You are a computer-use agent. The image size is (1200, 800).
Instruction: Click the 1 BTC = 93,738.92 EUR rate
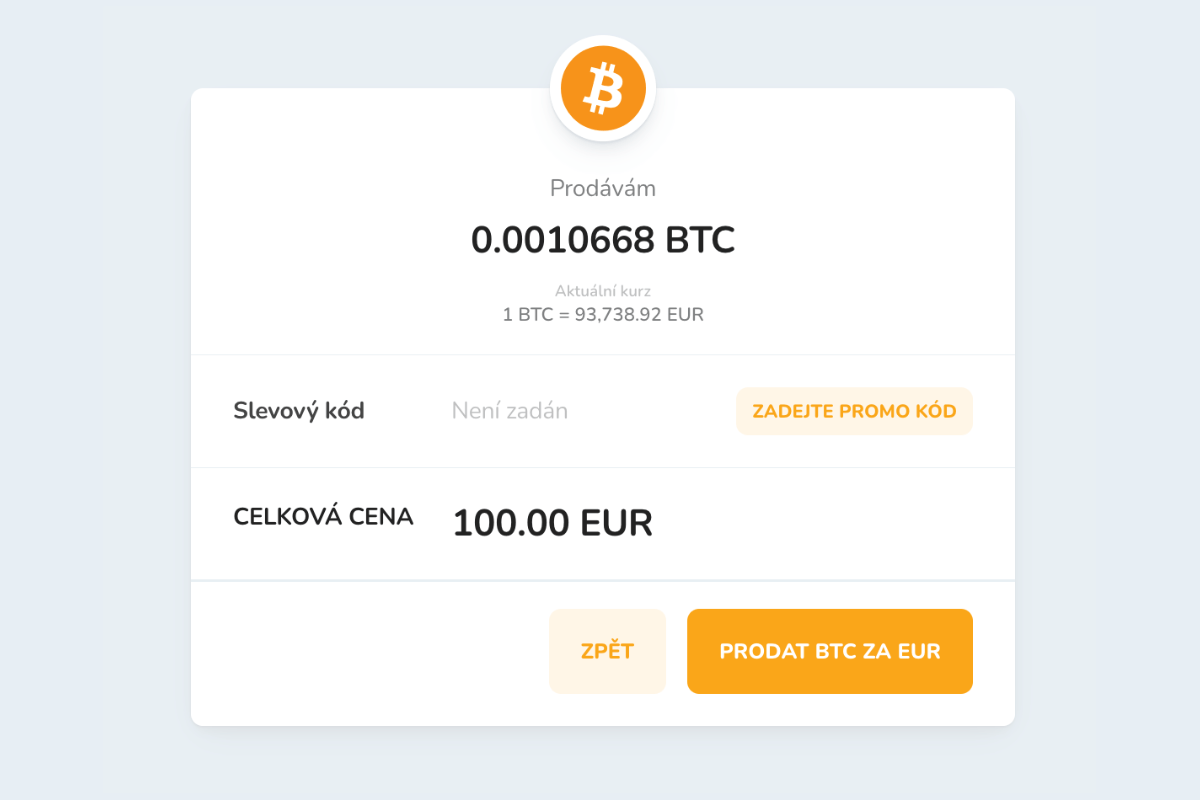[x=603, y=314]
